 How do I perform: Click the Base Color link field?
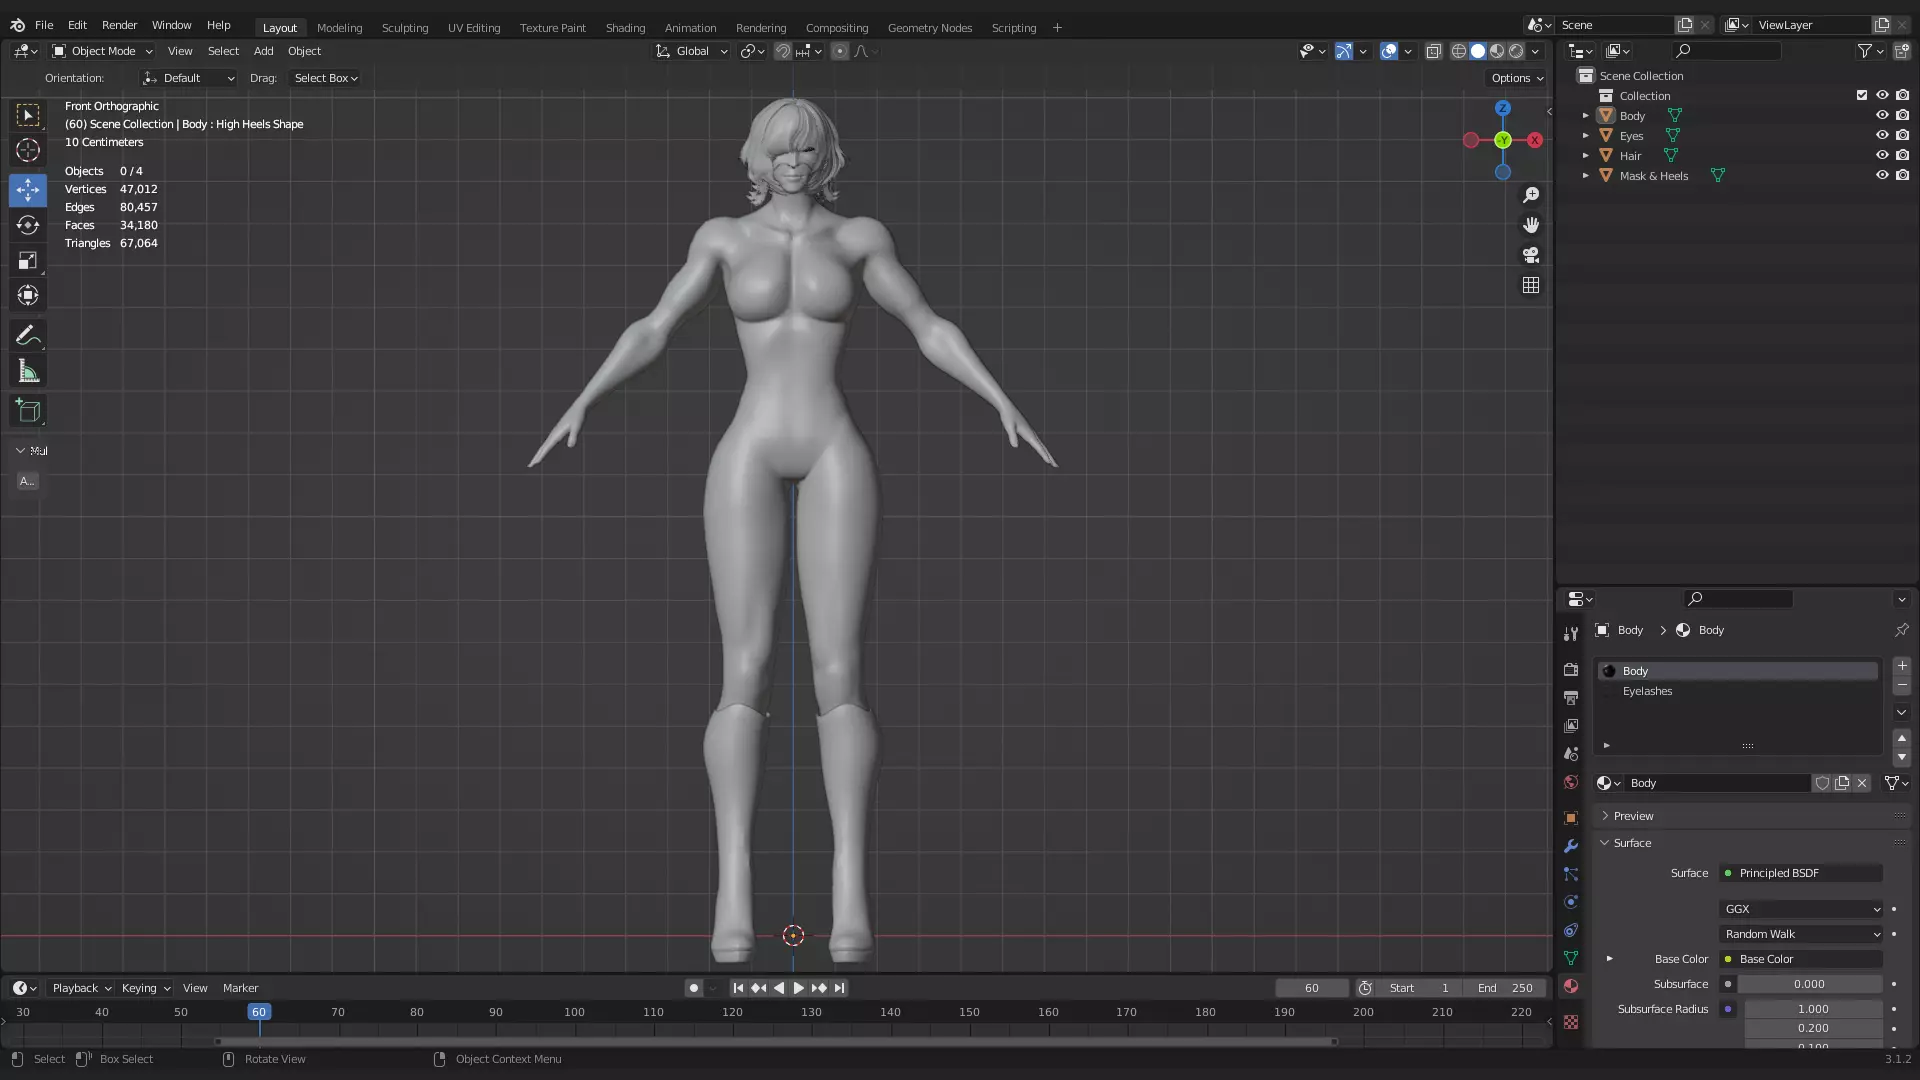1801,959
